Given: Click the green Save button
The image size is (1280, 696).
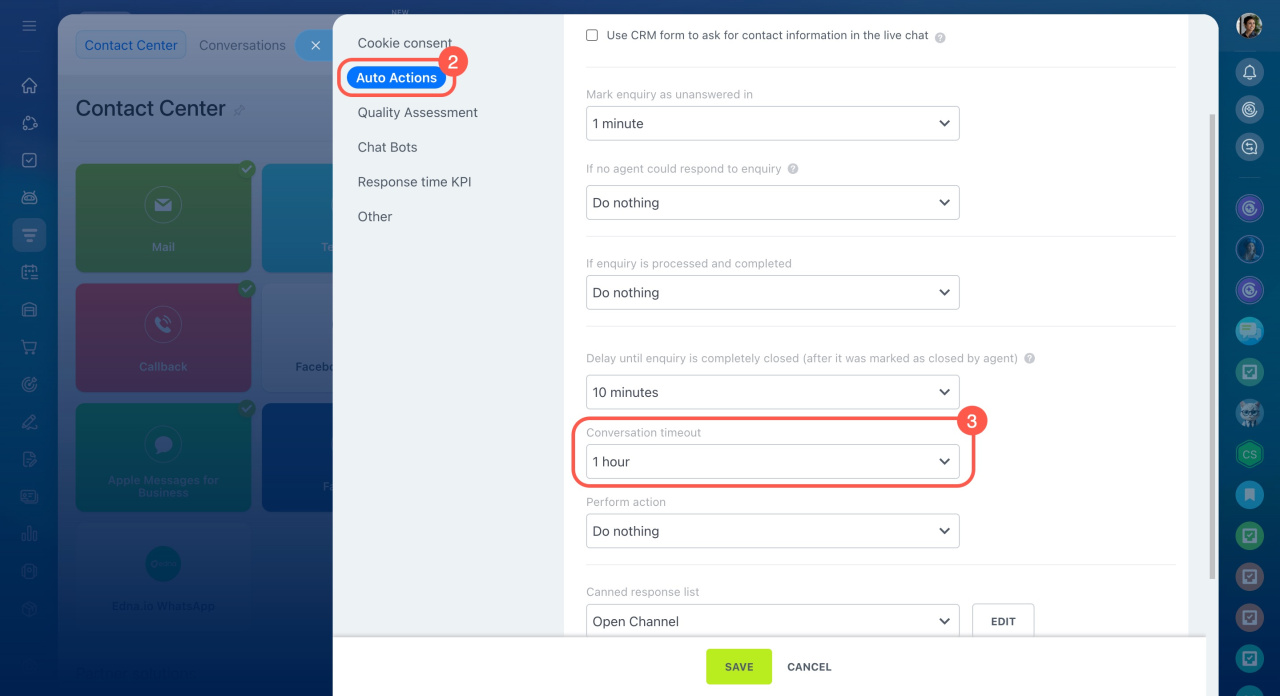Looking at the screenshot, I should [739, 667].
